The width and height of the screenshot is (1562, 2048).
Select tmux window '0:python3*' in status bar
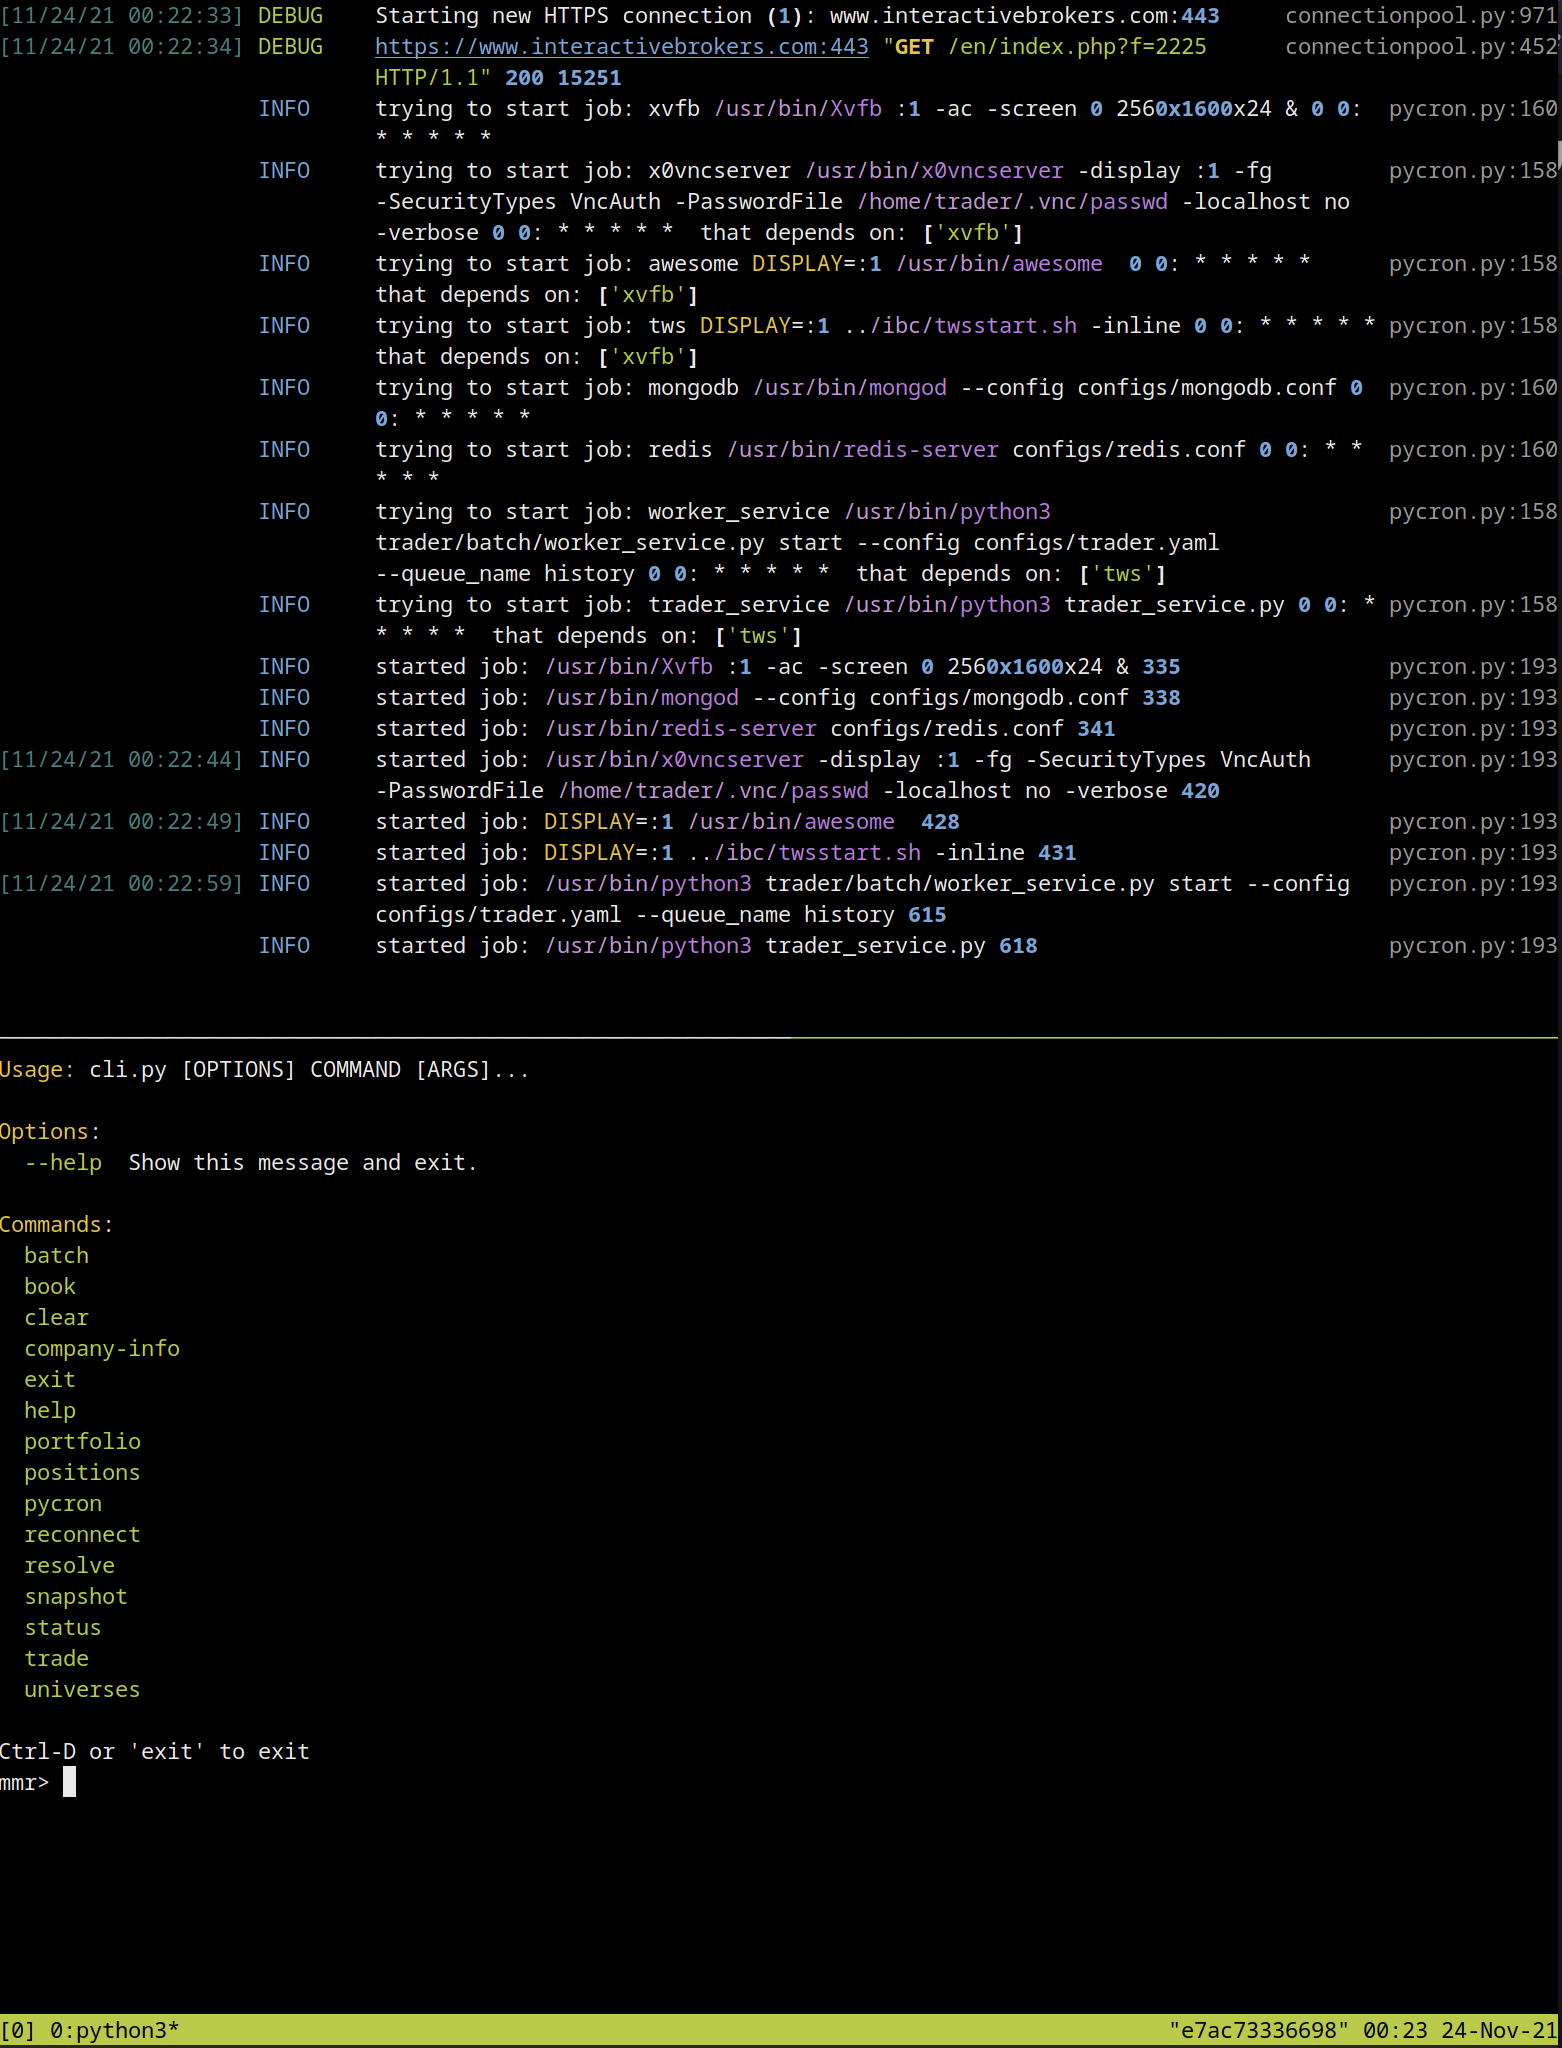114,2030
